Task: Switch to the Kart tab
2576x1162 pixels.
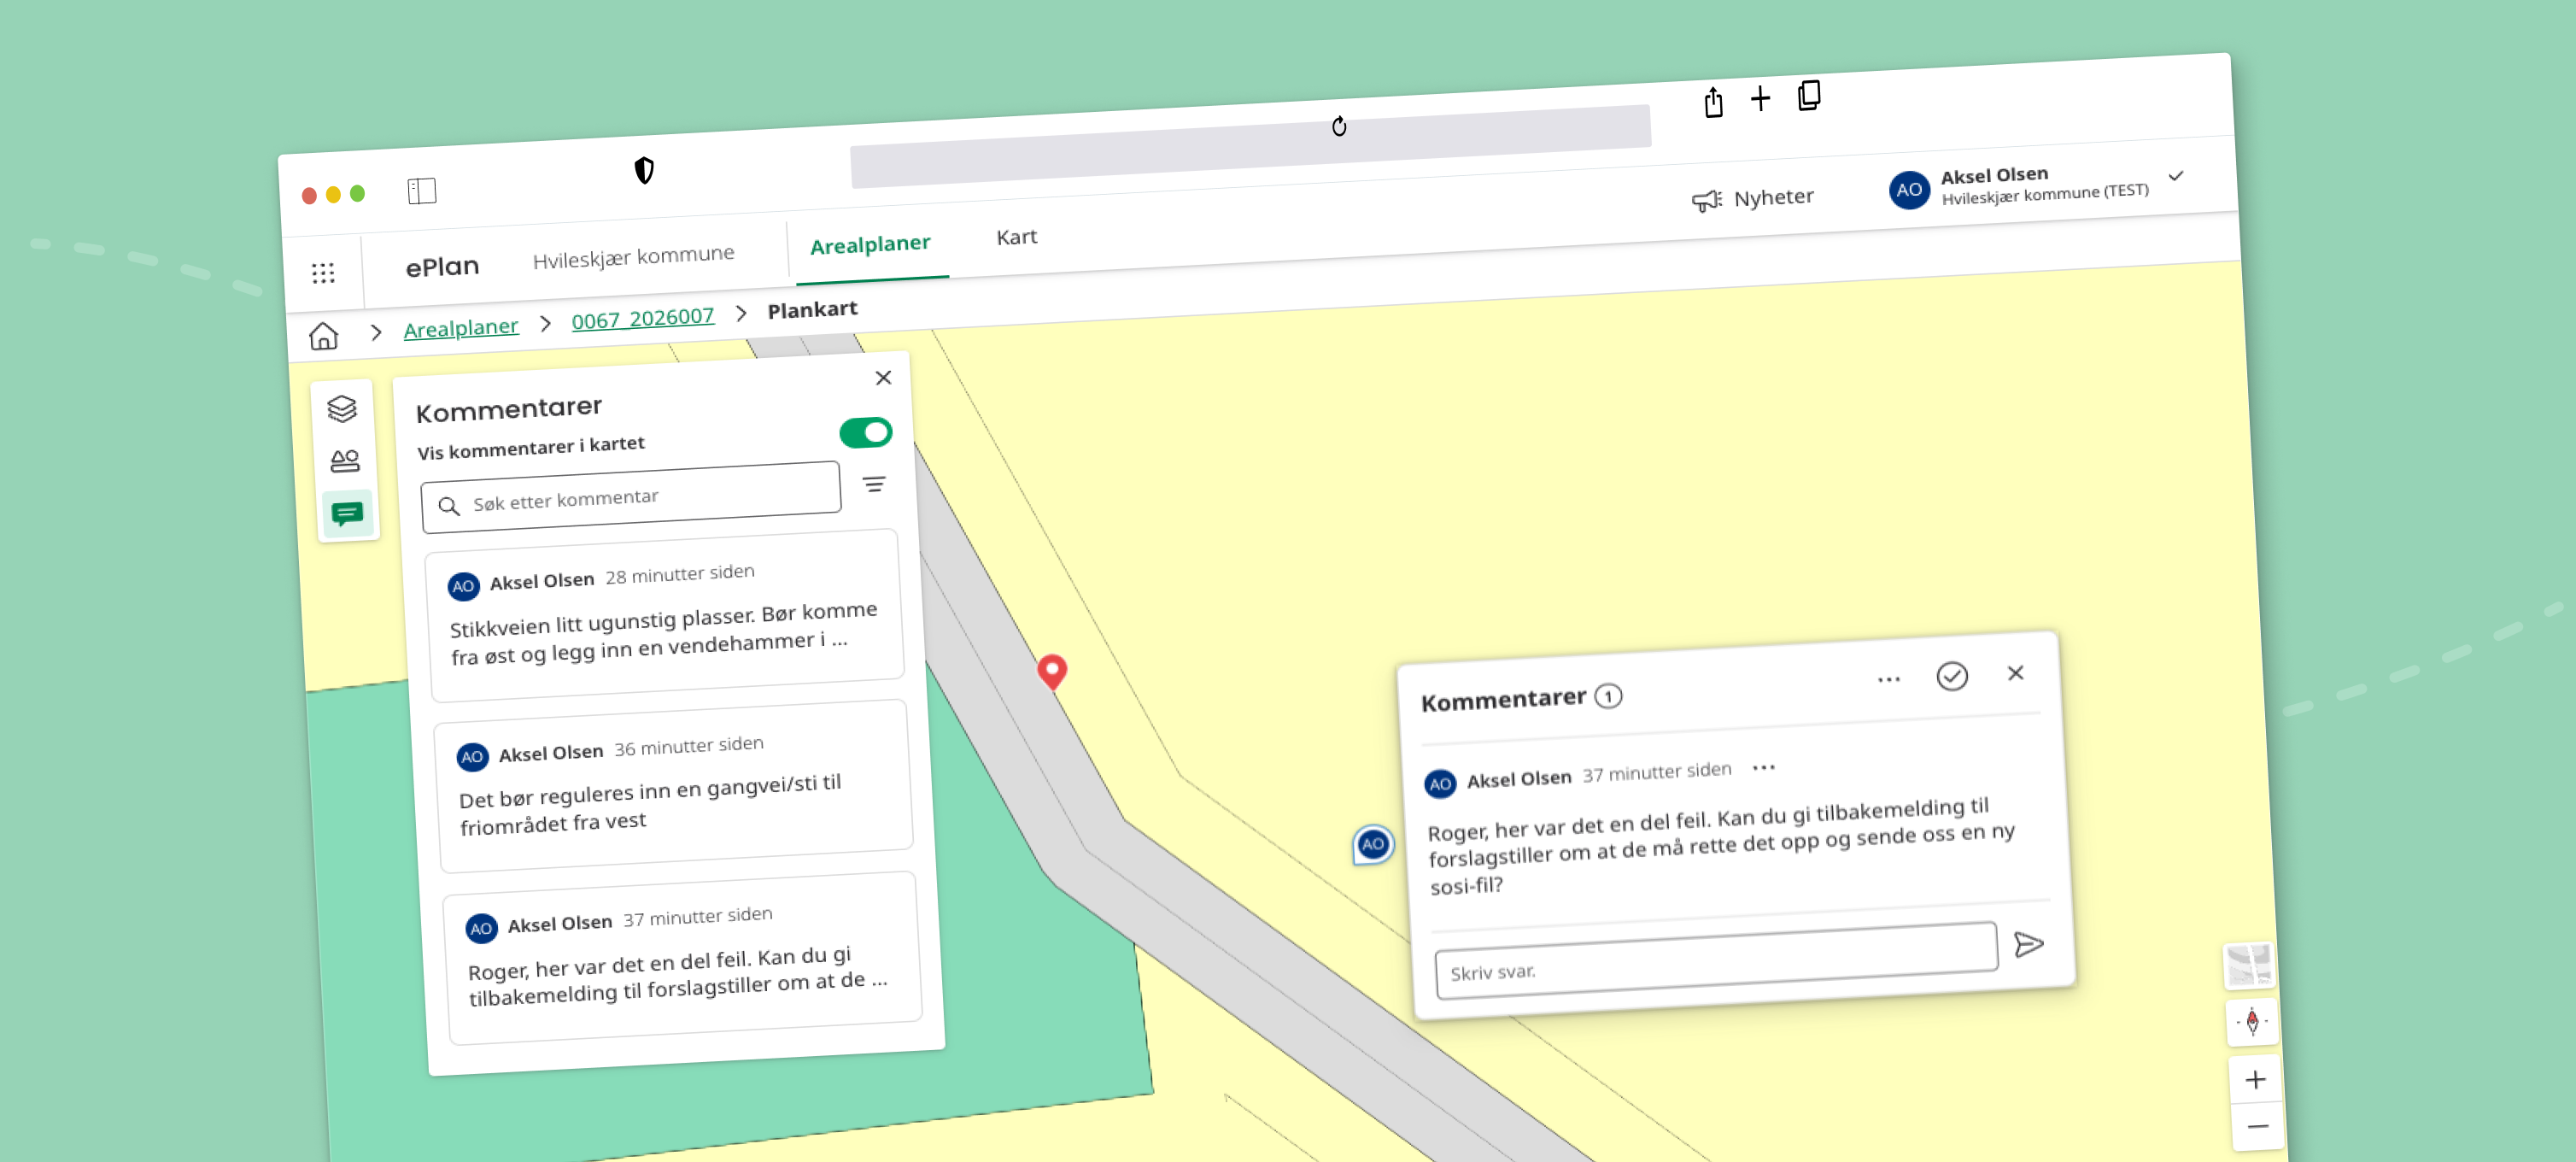Action: click(1016, 238)
